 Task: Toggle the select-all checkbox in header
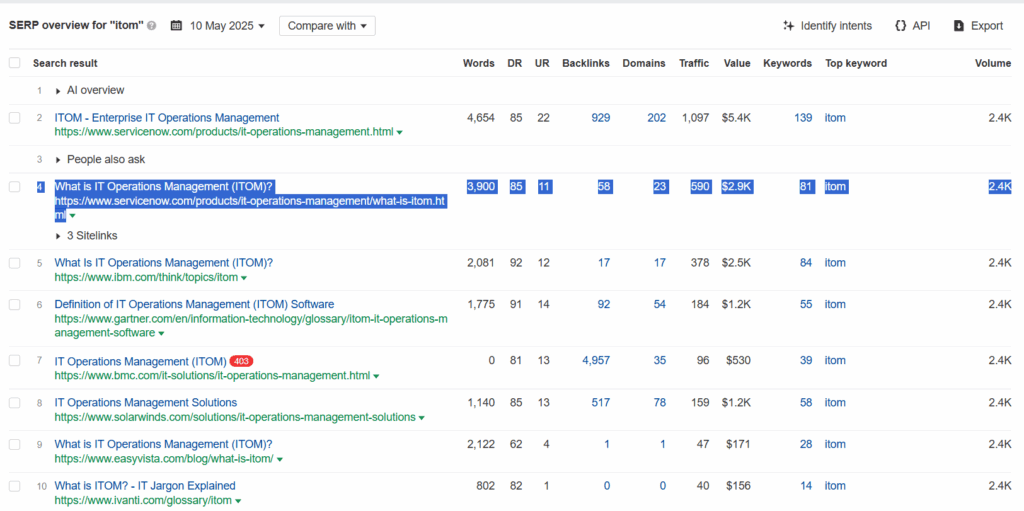coord(14,63)
